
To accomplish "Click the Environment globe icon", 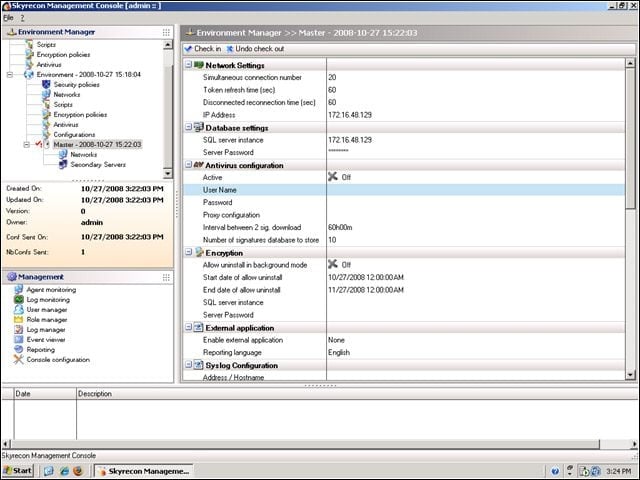I will pyautogui.click(x=29, y=75).
